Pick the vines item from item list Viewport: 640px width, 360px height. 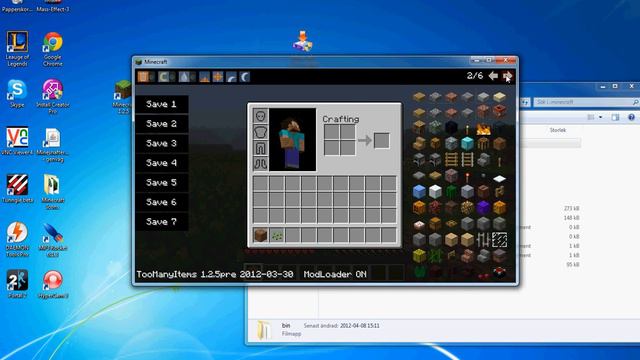click(435, 256)
